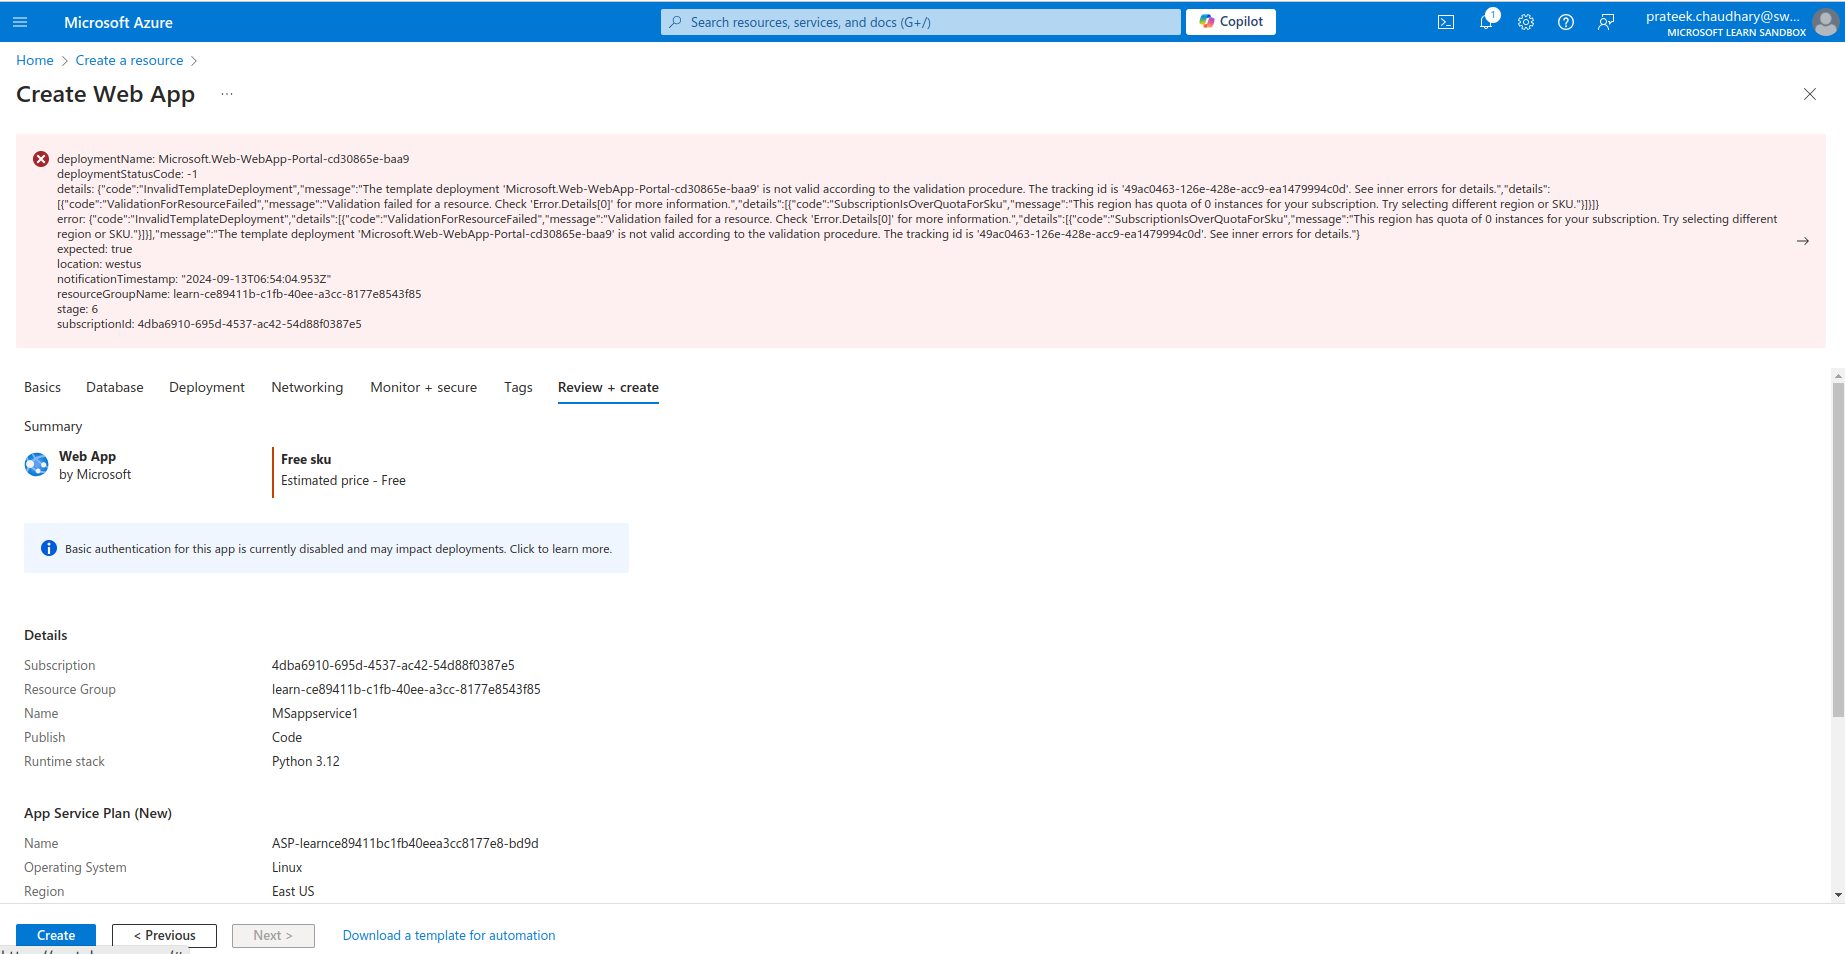Open Create a resource breadcrumb
Screen dimensions: 1845x954
pos(130,60)
